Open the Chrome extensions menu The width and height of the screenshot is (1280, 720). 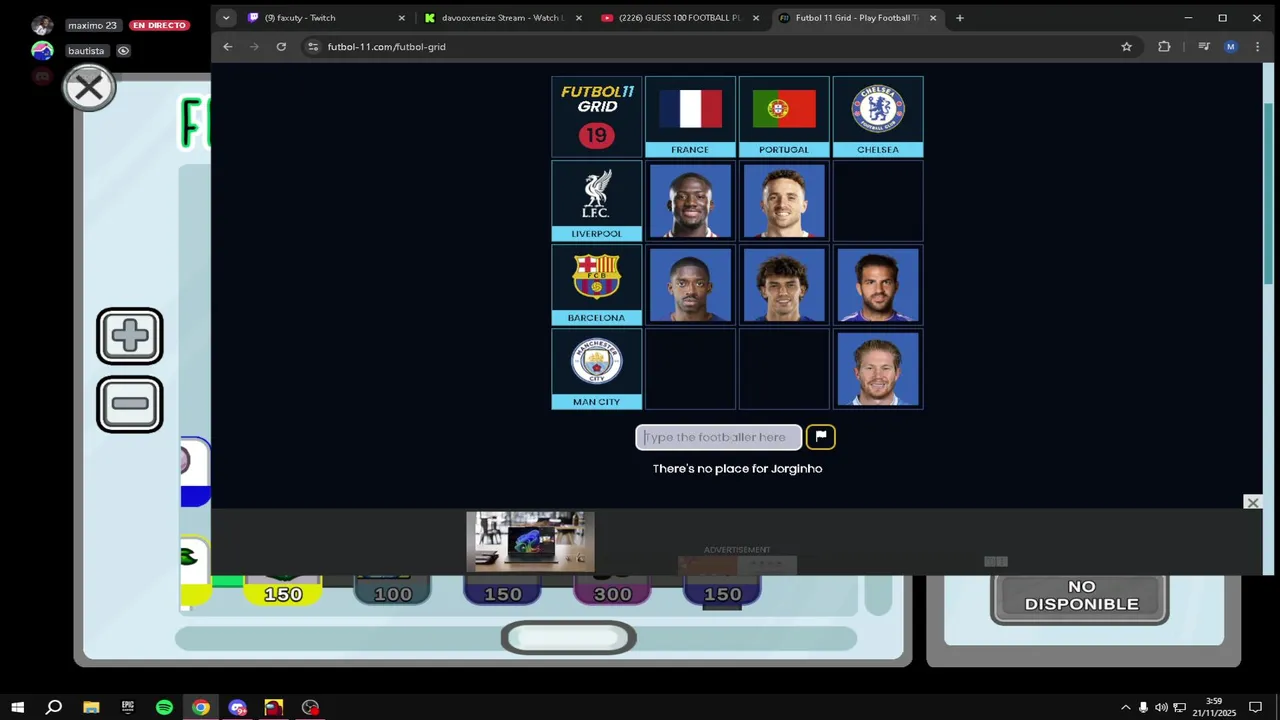click(1164, 47)
